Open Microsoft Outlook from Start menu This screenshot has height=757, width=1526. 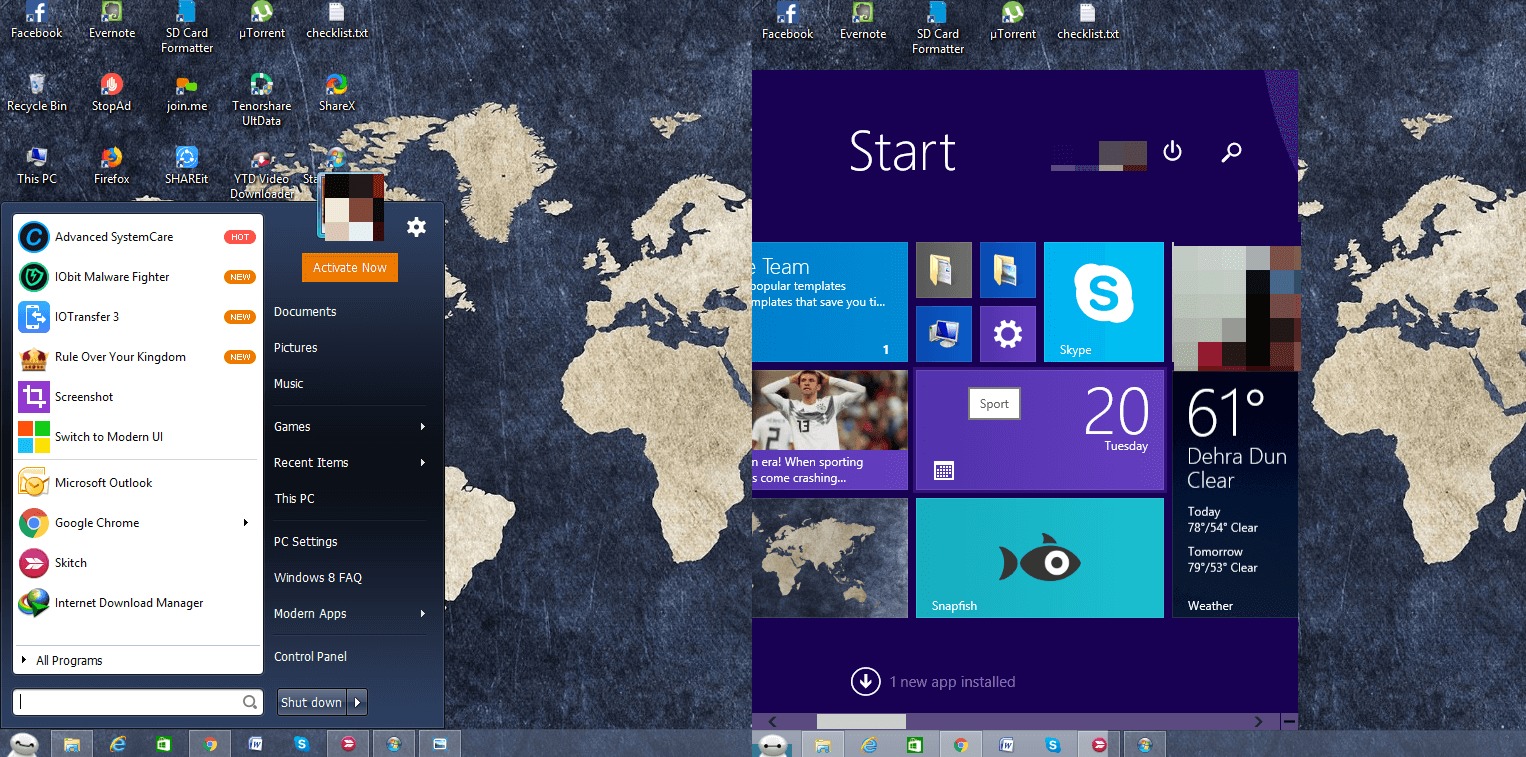(138, 483)
